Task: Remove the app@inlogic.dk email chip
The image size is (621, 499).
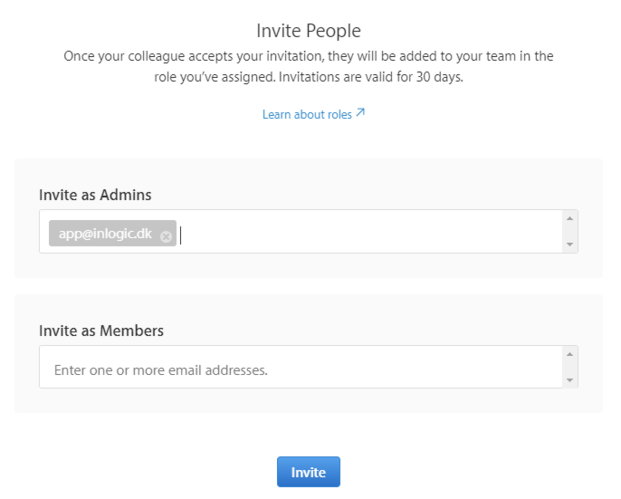Action: (166, 237)
